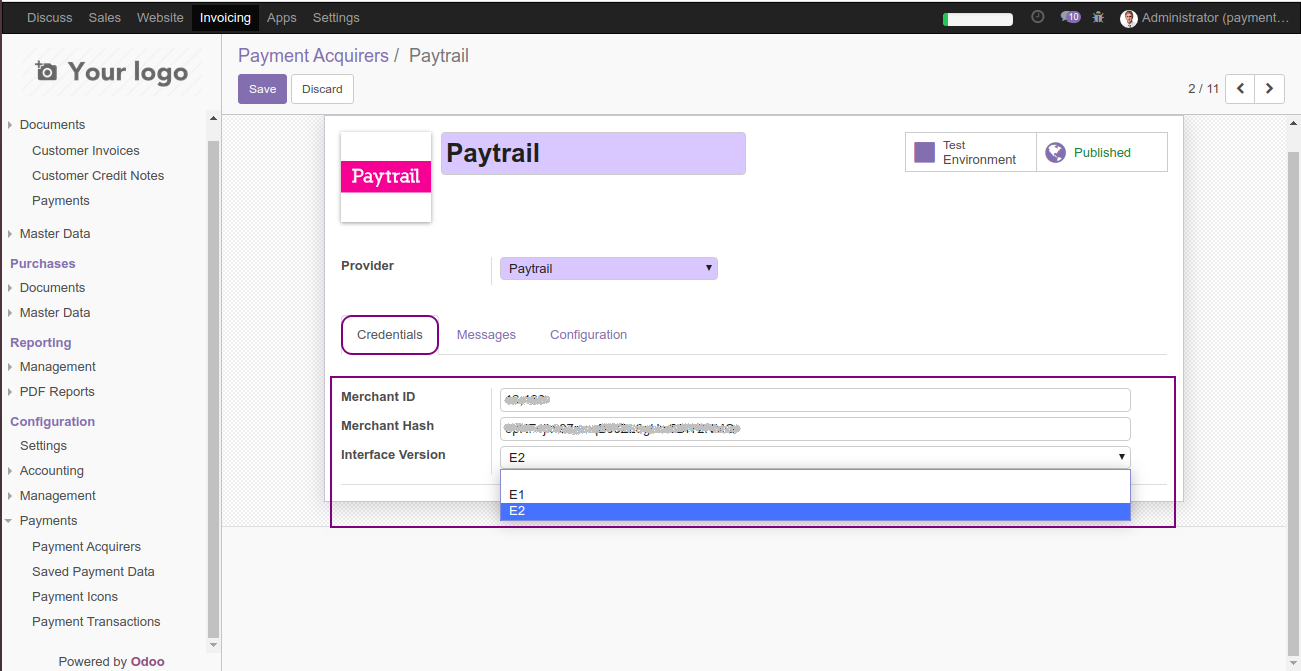Viewport: 1301px width, 671px height.
Task: Open the top Settings menu
Action: (336, 18)
